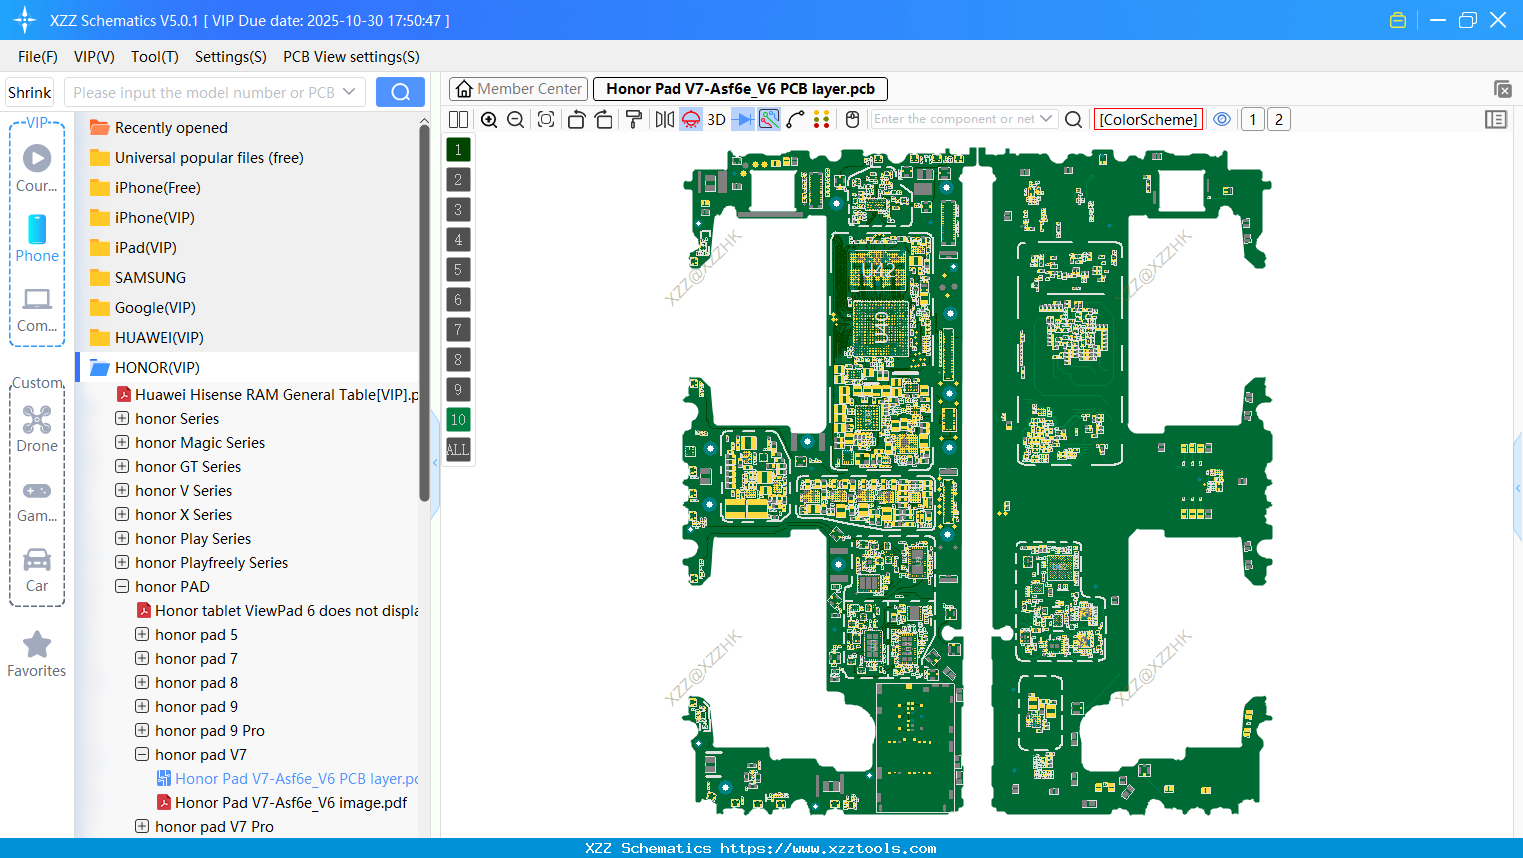Select the paint roller tool
This screenshot has height=858, width=1523.
point(634,119)
